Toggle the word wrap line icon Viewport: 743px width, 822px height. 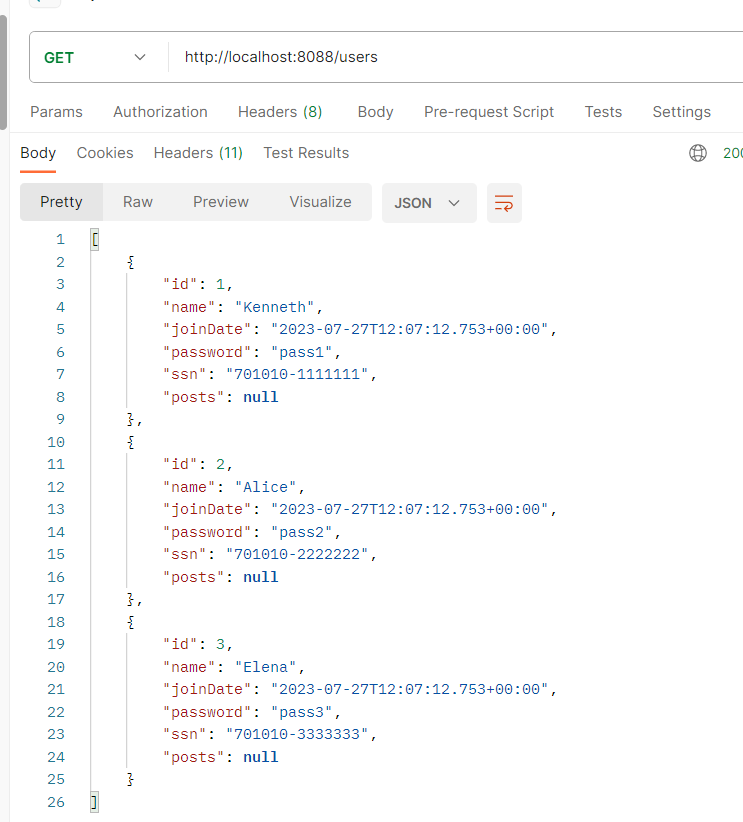coord(504,203)
